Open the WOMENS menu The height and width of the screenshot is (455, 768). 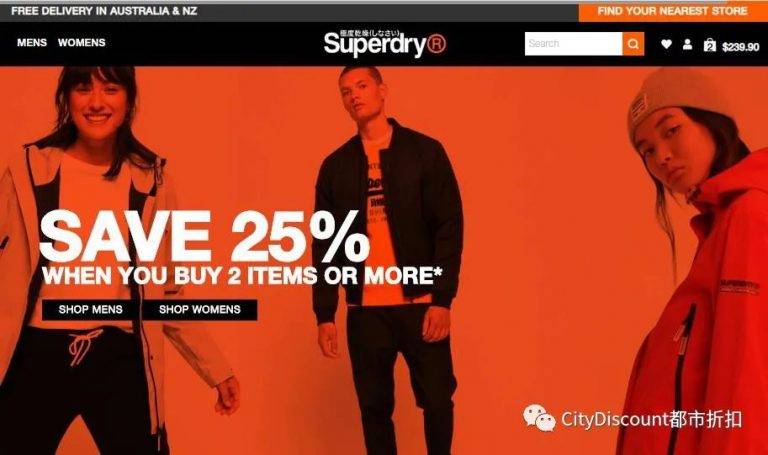(x=81, y=43)
